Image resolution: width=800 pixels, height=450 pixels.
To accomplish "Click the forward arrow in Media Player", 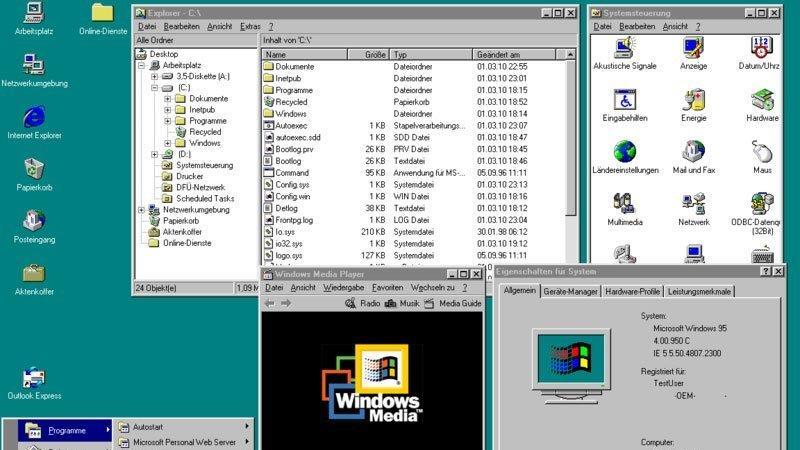I will 286,304.
